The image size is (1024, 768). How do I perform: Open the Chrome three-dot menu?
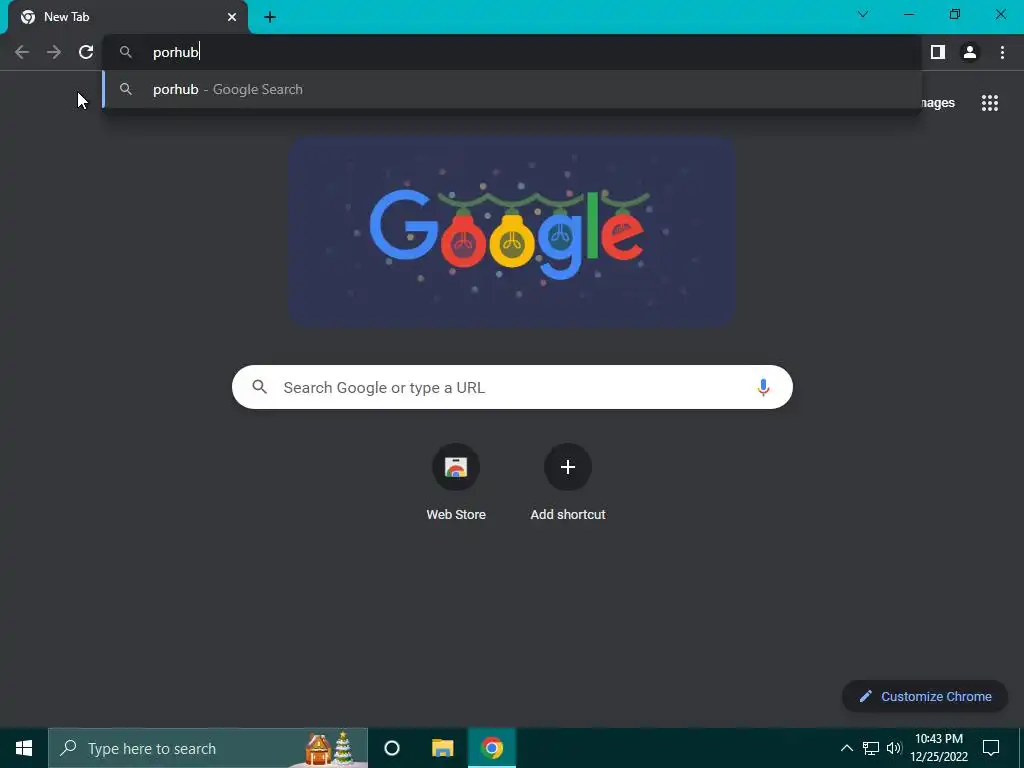pos(1002,52)
